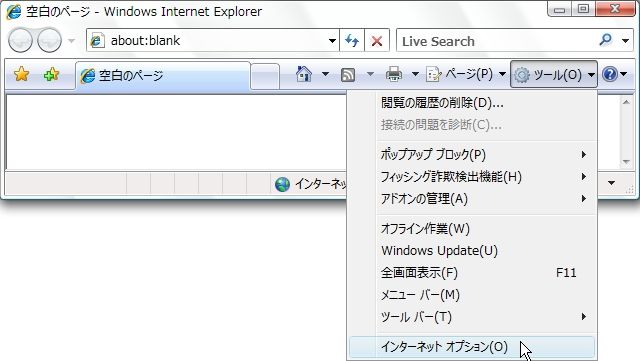Viewport: 640px width, 361px height.
Task: Toggle メニュー バー(M) menu item
Action: 473,294
